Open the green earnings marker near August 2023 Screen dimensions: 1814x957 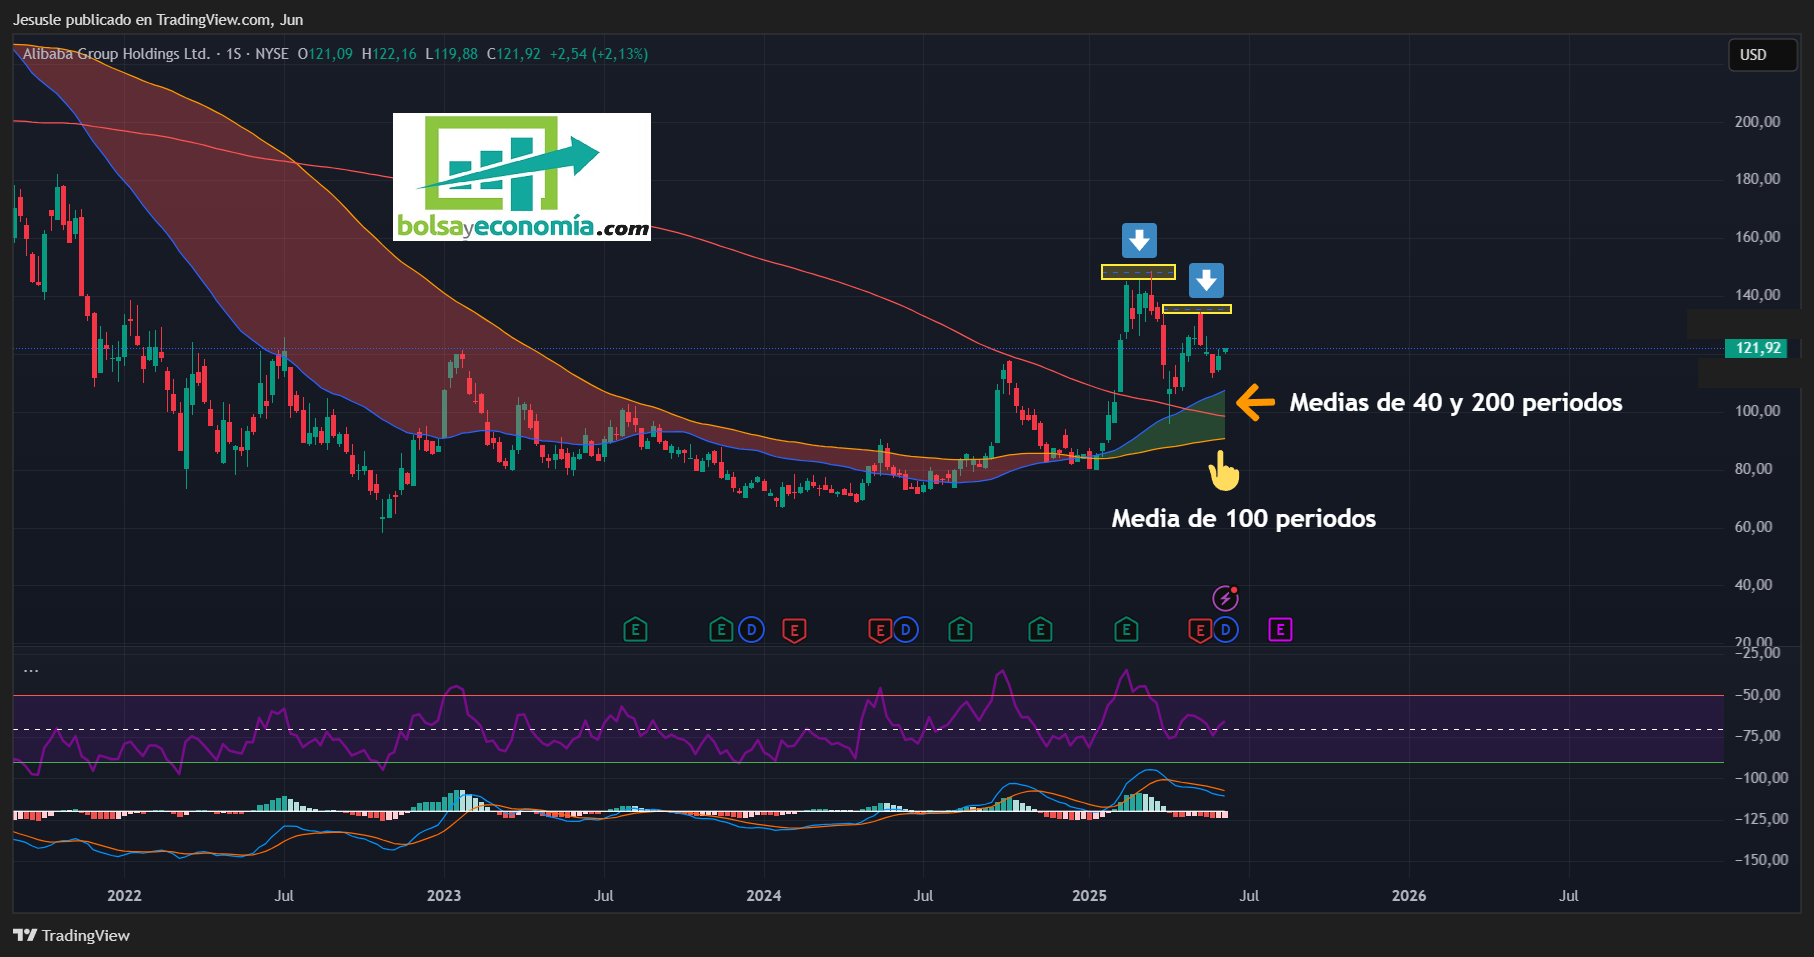[x=635, y=630]
